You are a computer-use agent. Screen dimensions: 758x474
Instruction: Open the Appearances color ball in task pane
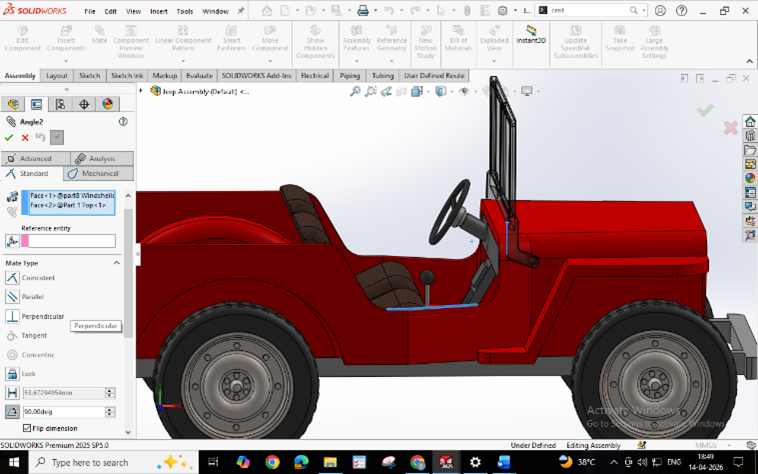pos(750,178)
